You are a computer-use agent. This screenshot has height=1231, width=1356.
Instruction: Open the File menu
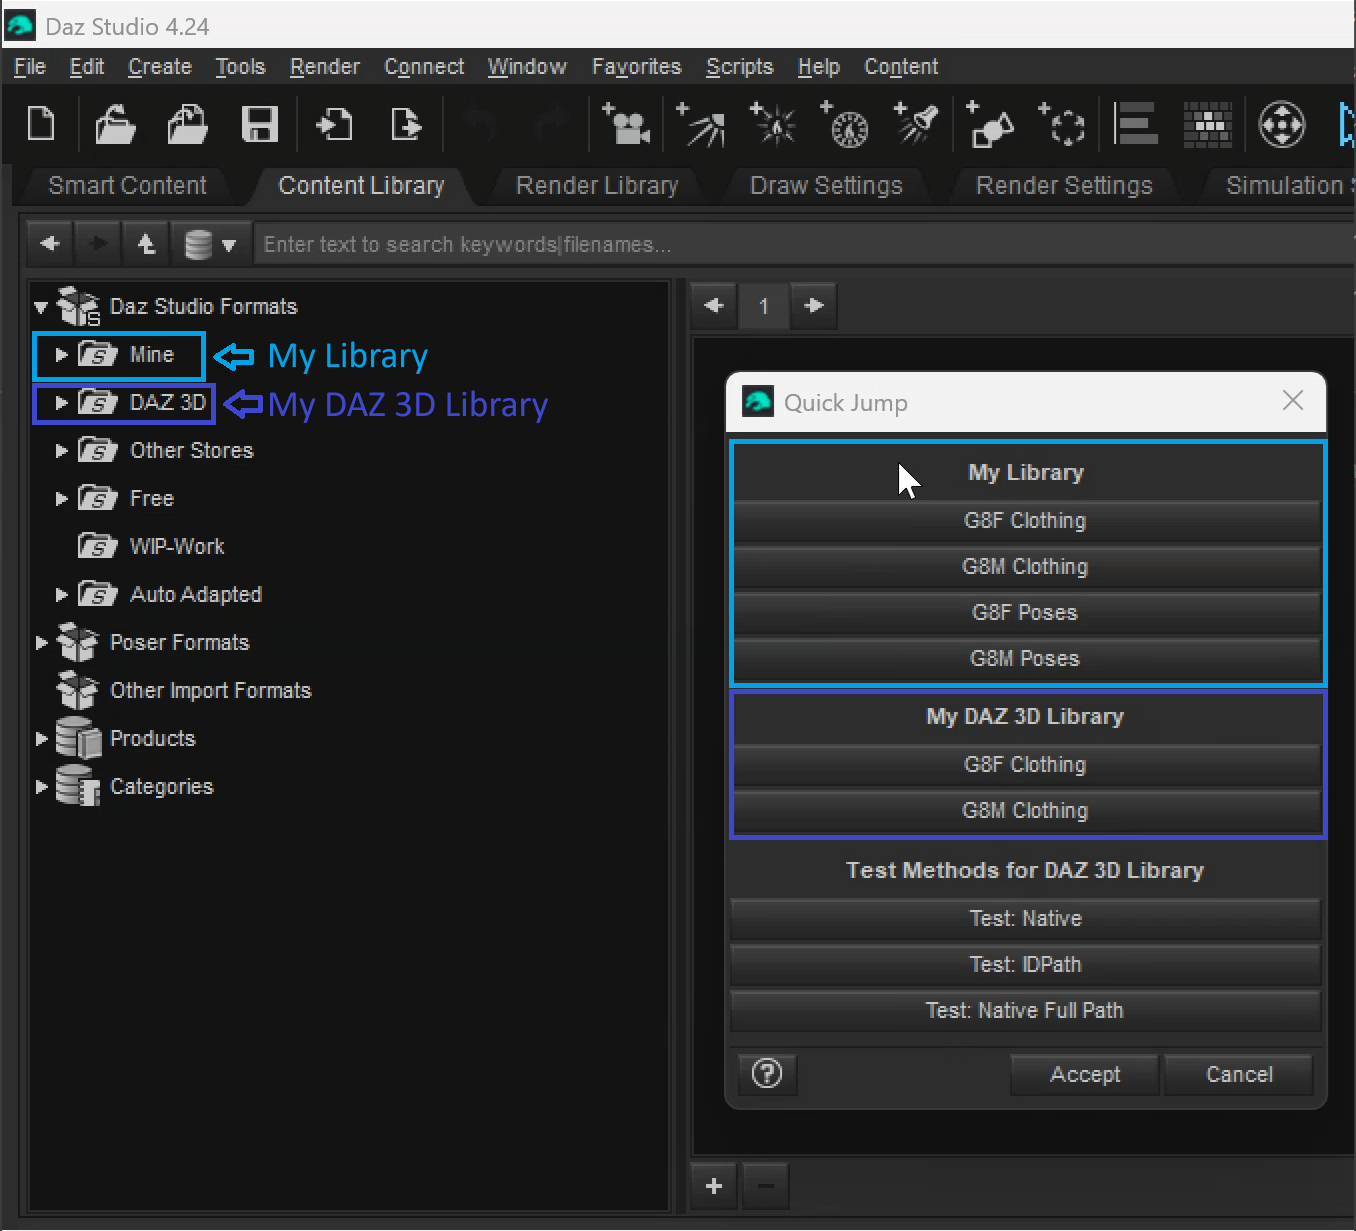pos(30,67)
